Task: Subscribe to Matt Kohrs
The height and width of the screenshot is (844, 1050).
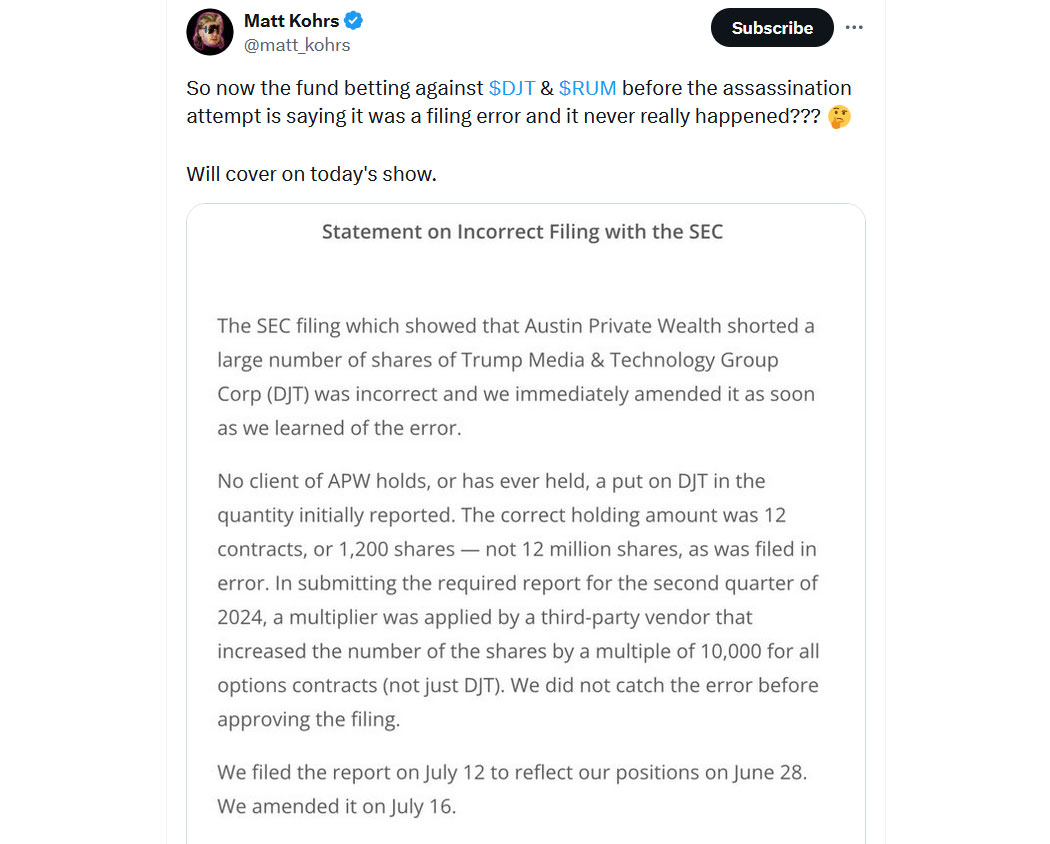Action: click(772, 27)
